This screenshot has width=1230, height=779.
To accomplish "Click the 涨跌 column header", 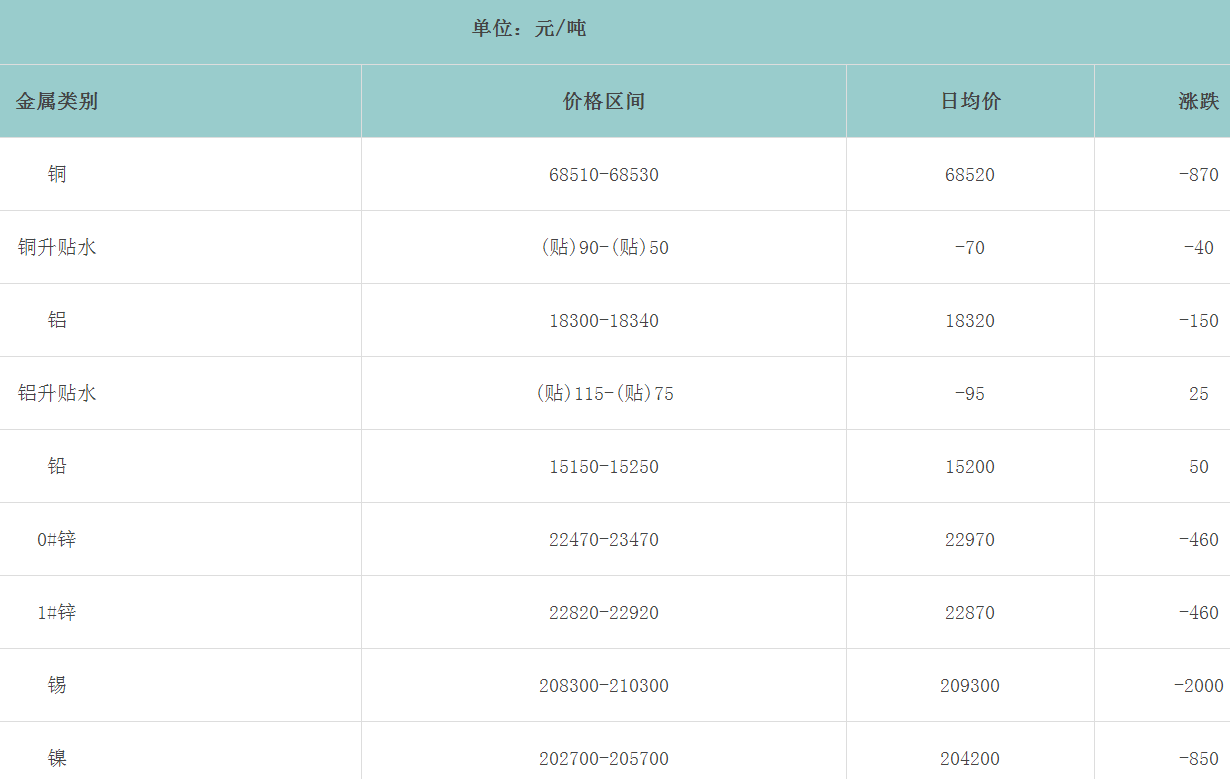I will click(x=1198, y=101).
